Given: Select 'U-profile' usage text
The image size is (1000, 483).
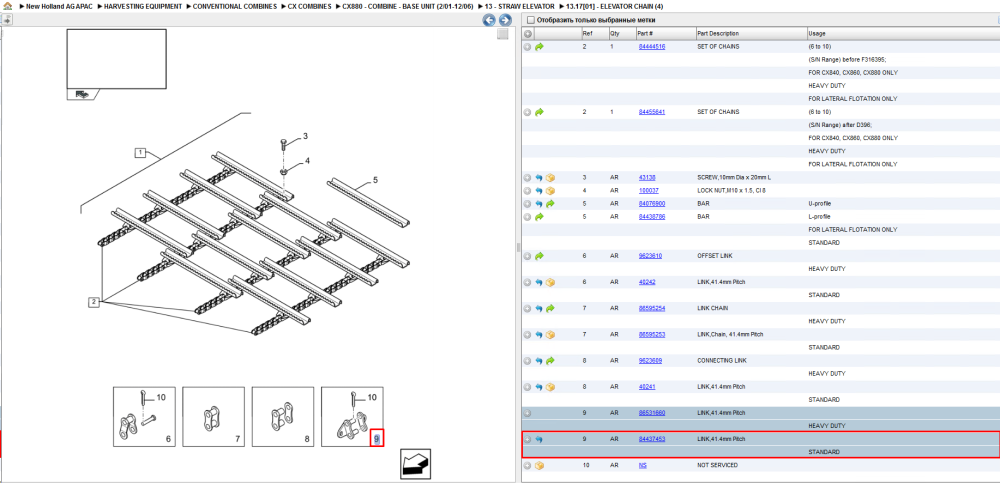Looking at the screenshot, I should point(820,204).
